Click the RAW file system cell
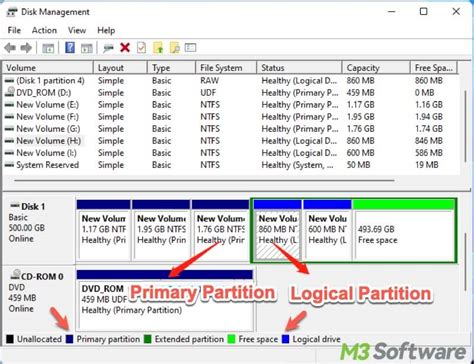Screen dimensions: 474x364 point(210,81)
